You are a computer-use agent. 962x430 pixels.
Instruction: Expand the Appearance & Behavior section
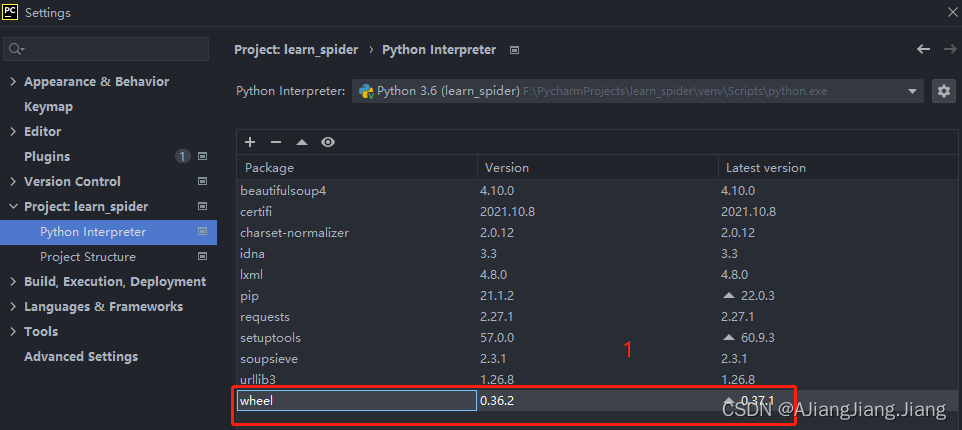[x=12, y=82]
